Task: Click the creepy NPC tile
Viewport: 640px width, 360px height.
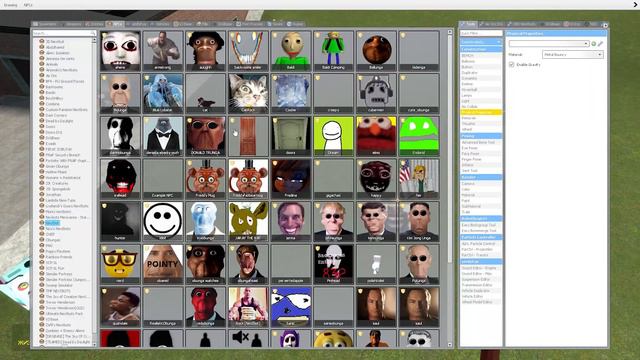Action: point(333,93)
